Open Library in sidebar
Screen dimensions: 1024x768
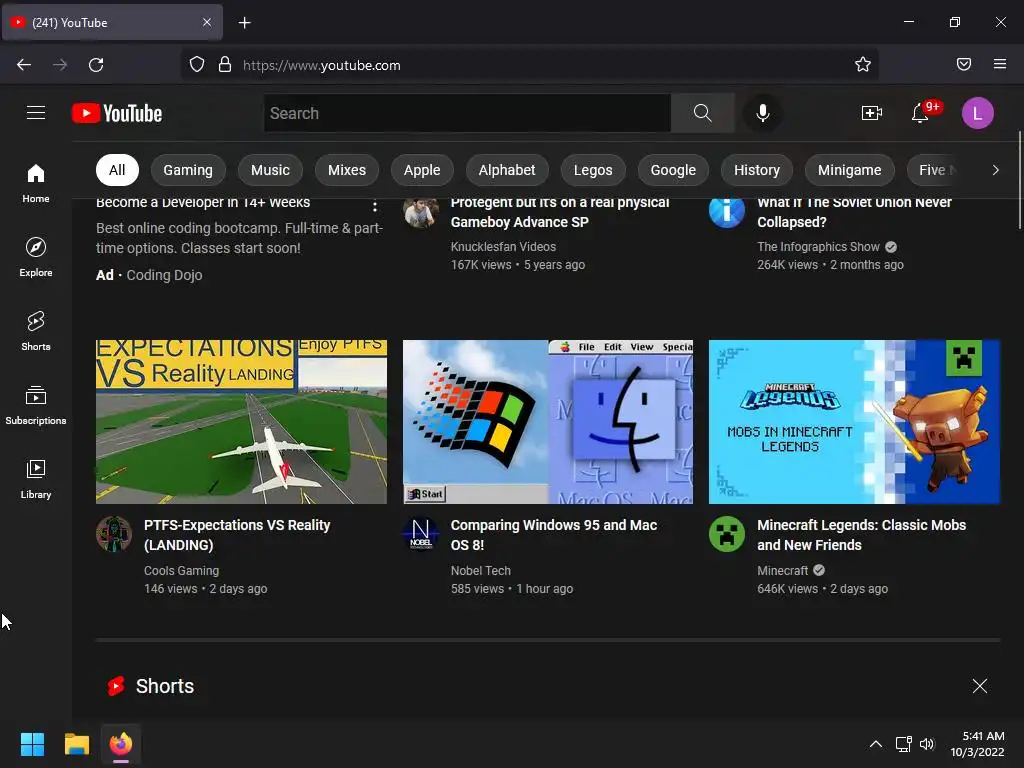36,479
